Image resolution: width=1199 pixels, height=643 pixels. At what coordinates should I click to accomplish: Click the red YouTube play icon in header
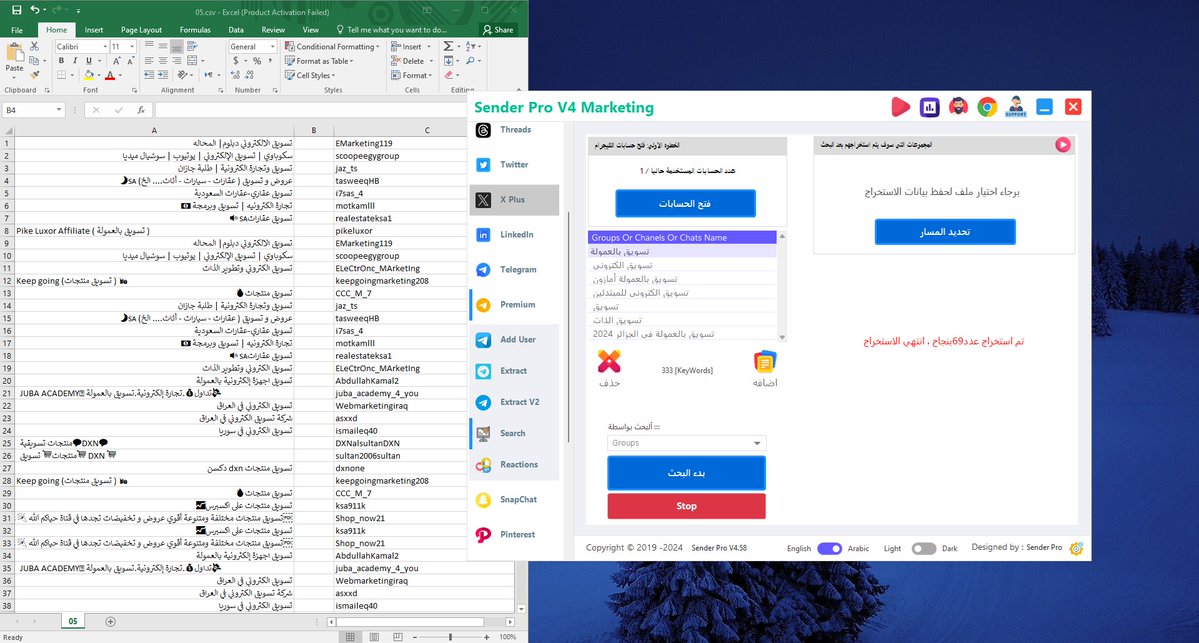coord(900,107)
